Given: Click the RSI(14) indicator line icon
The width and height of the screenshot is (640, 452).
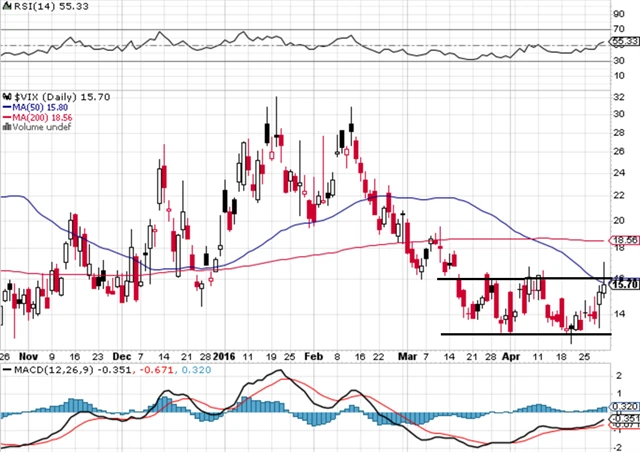Looking at the screenshot, I should [x=8, y=7].
